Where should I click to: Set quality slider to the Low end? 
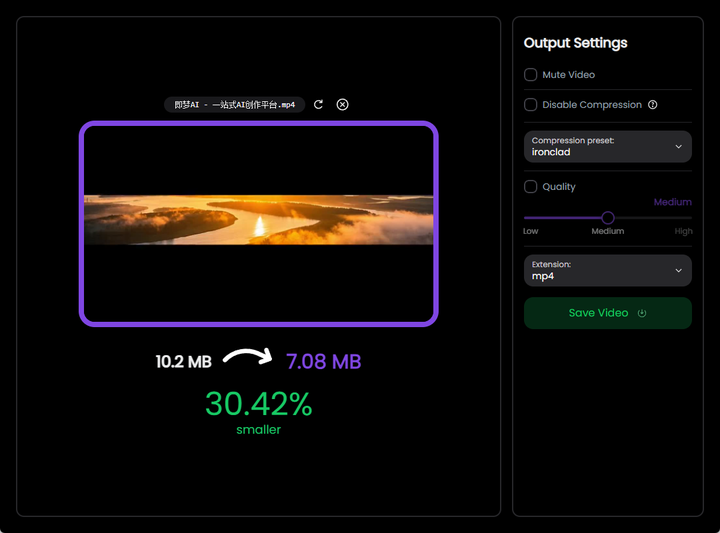coord(525,218)
